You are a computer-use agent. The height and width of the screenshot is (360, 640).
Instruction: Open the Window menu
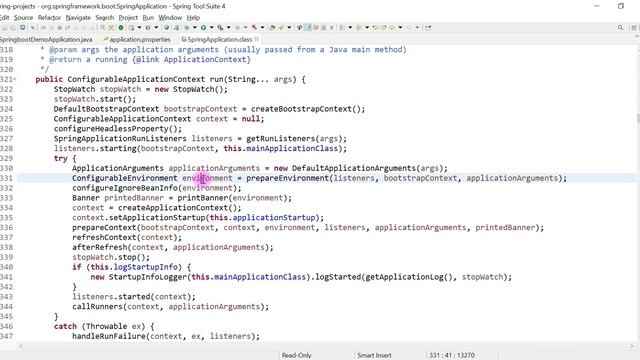coord(170,18)
